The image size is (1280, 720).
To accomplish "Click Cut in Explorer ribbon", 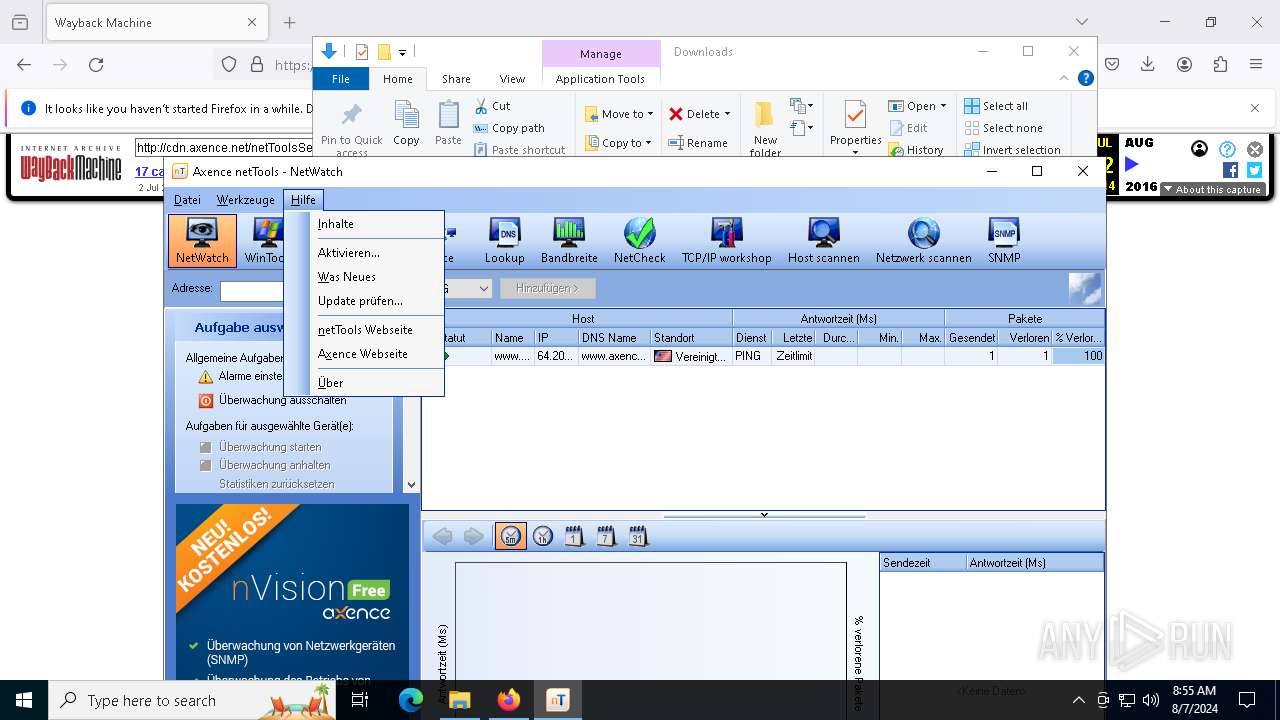I will [492, 105].
